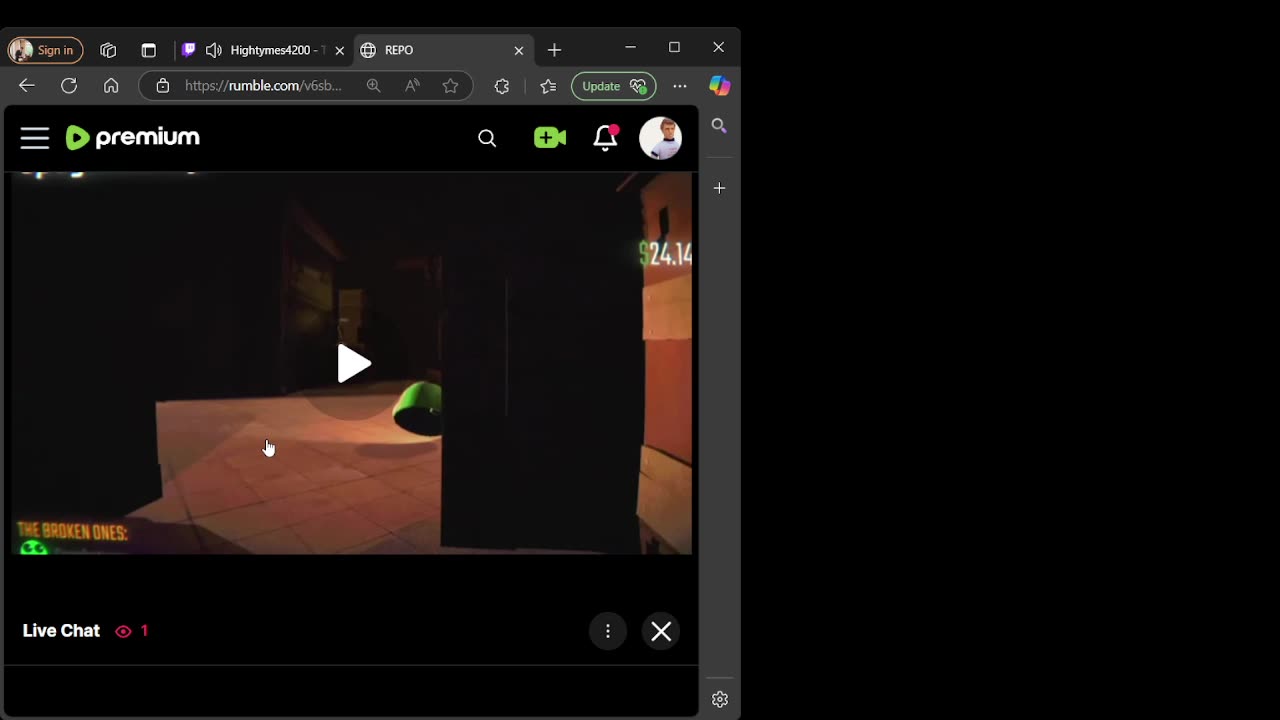Click the video thumbnail frame
The height and width of the screenshot is (720, 1280).
[x=351, y=363]
